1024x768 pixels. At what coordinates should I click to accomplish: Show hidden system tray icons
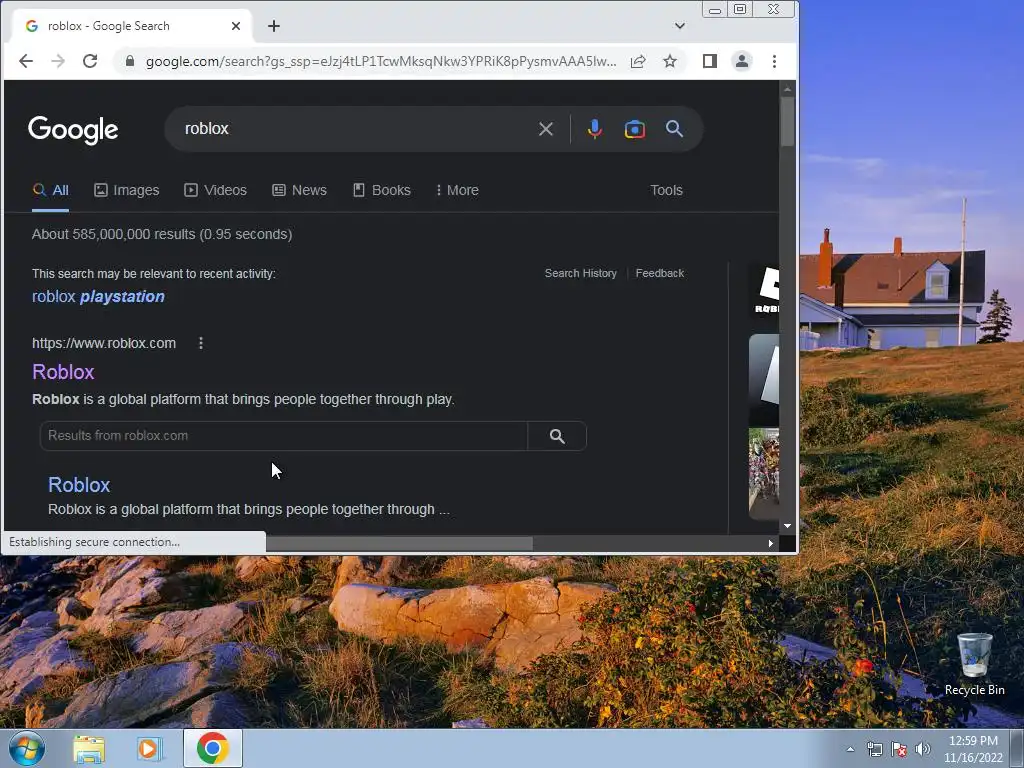coord(850,749)
